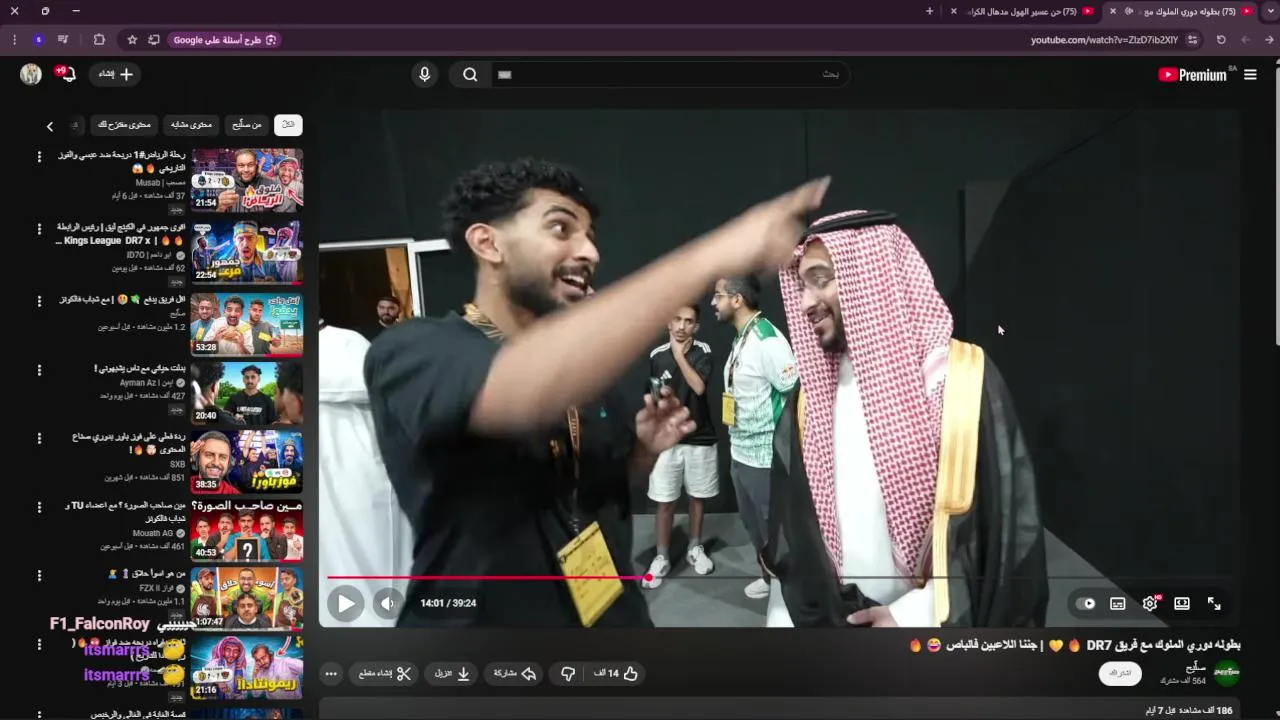Screen dimensions: 1280x720
Task: Select the 'محتوى مشابه' filter chip
Action: [191, 125]
